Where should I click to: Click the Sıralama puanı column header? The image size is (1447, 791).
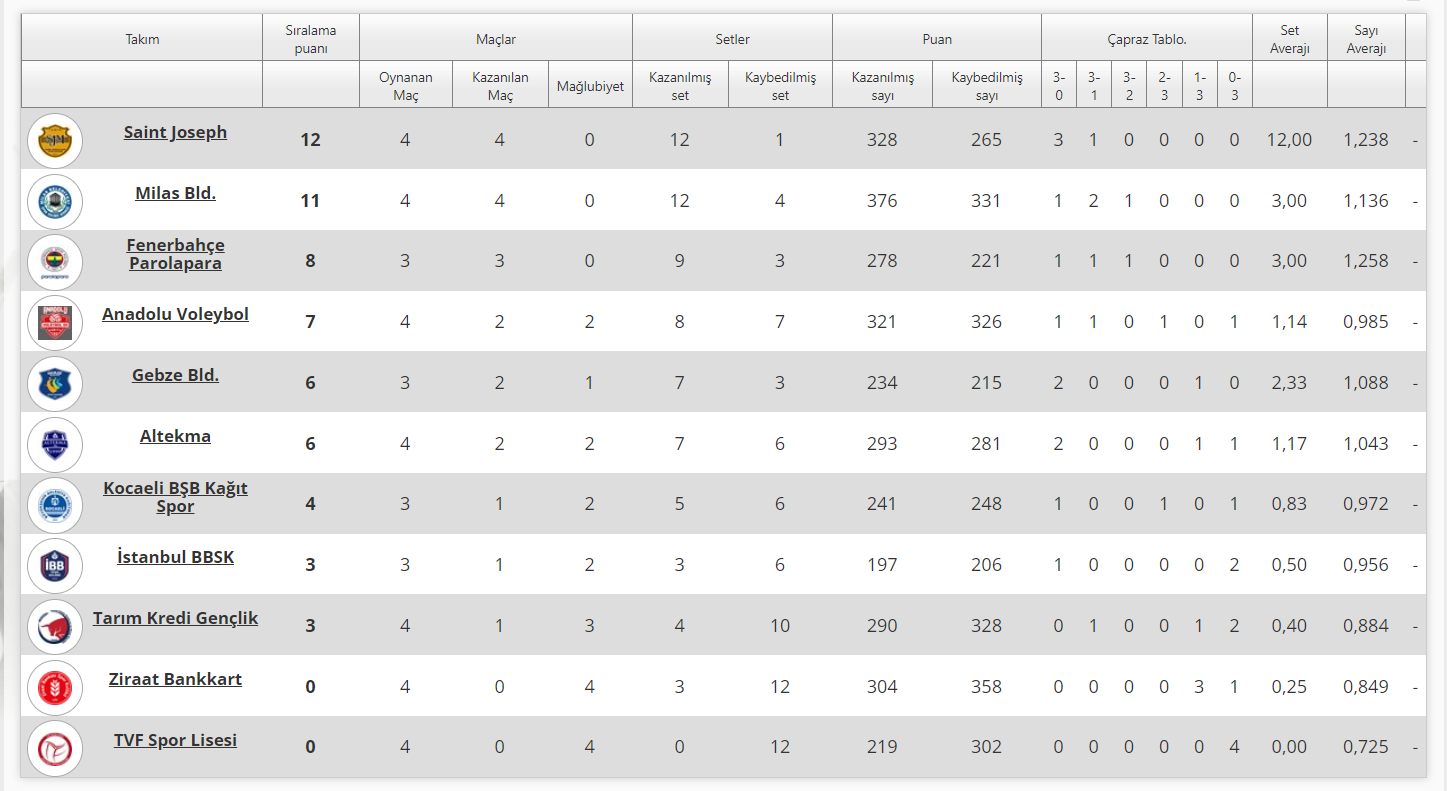click(311, 39)
